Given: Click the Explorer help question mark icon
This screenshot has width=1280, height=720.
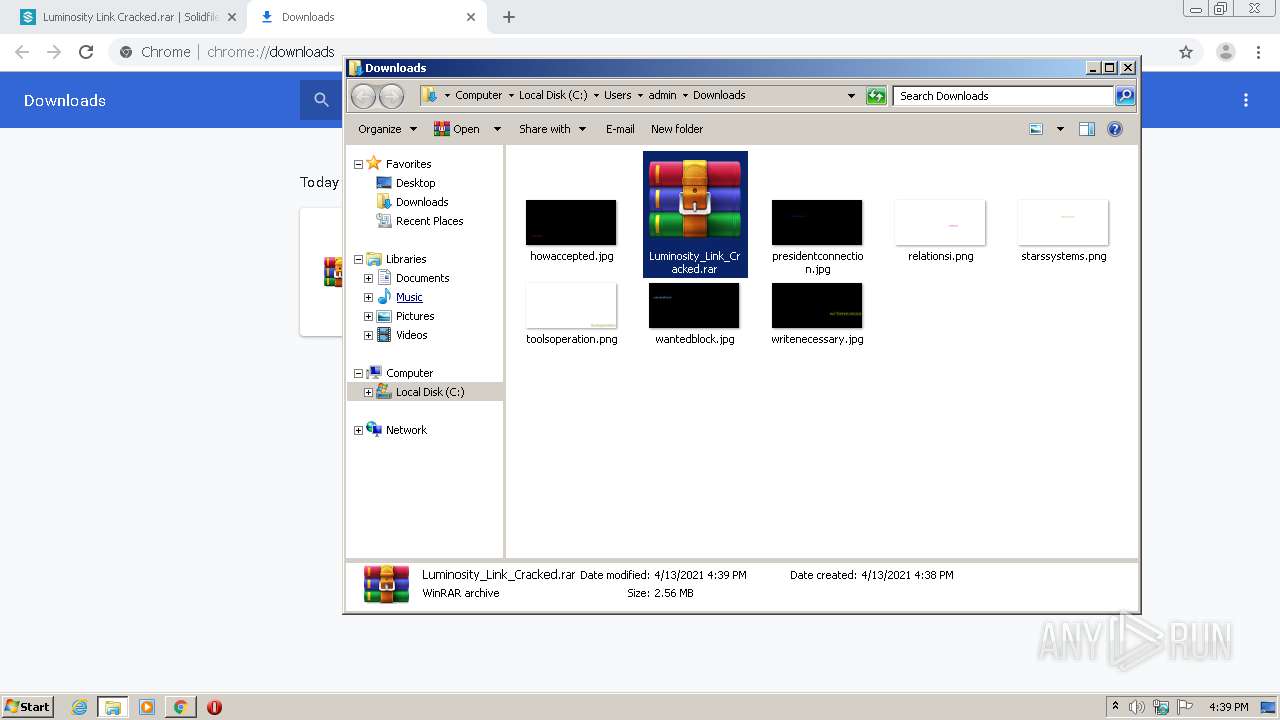Looking at the screenshot, I should tap(1115, 129).
